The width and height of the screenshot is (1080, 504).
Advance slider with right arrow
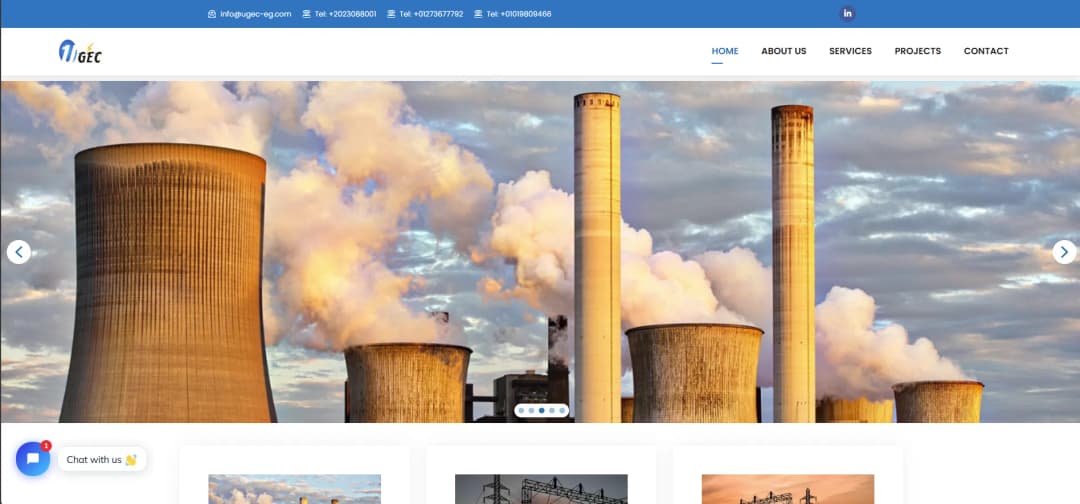(1064, 252)
